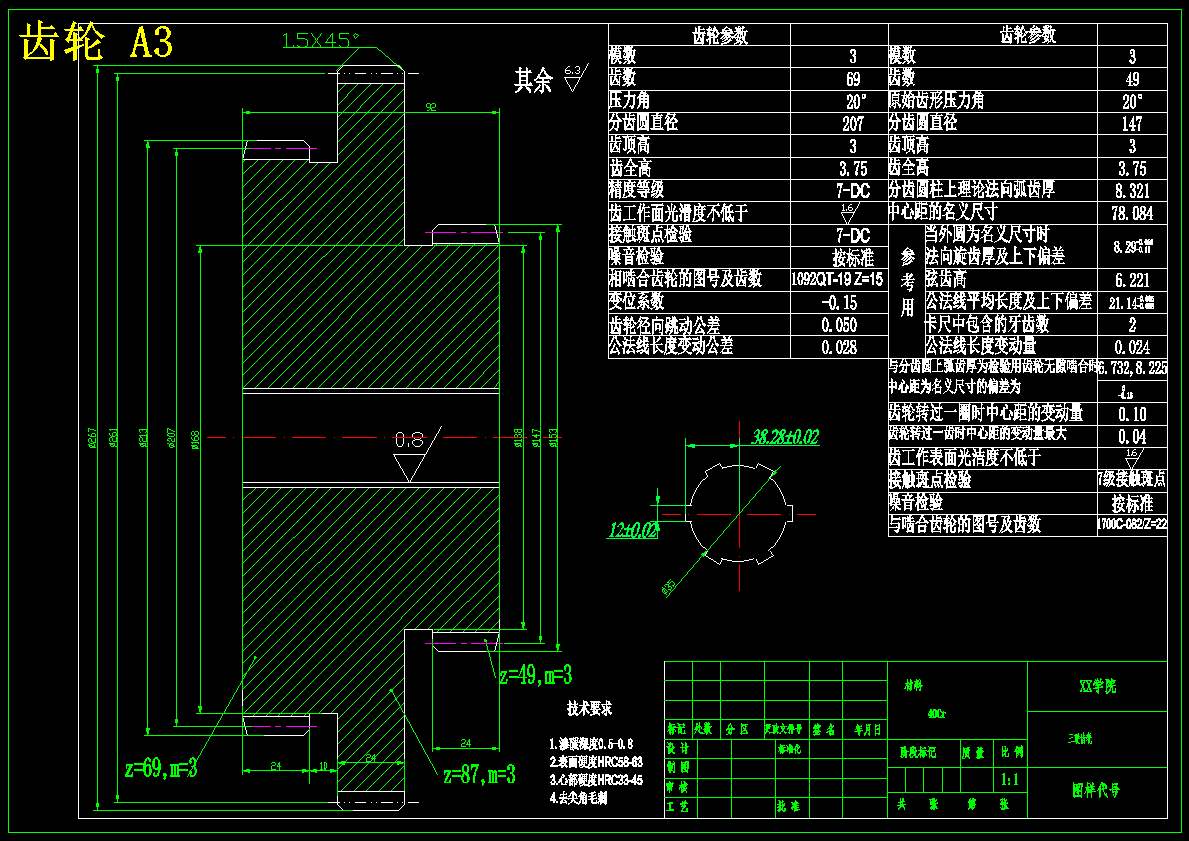1189x841 pixels.
Task: Select the '40Cr' material text
Action: [936, 714]
